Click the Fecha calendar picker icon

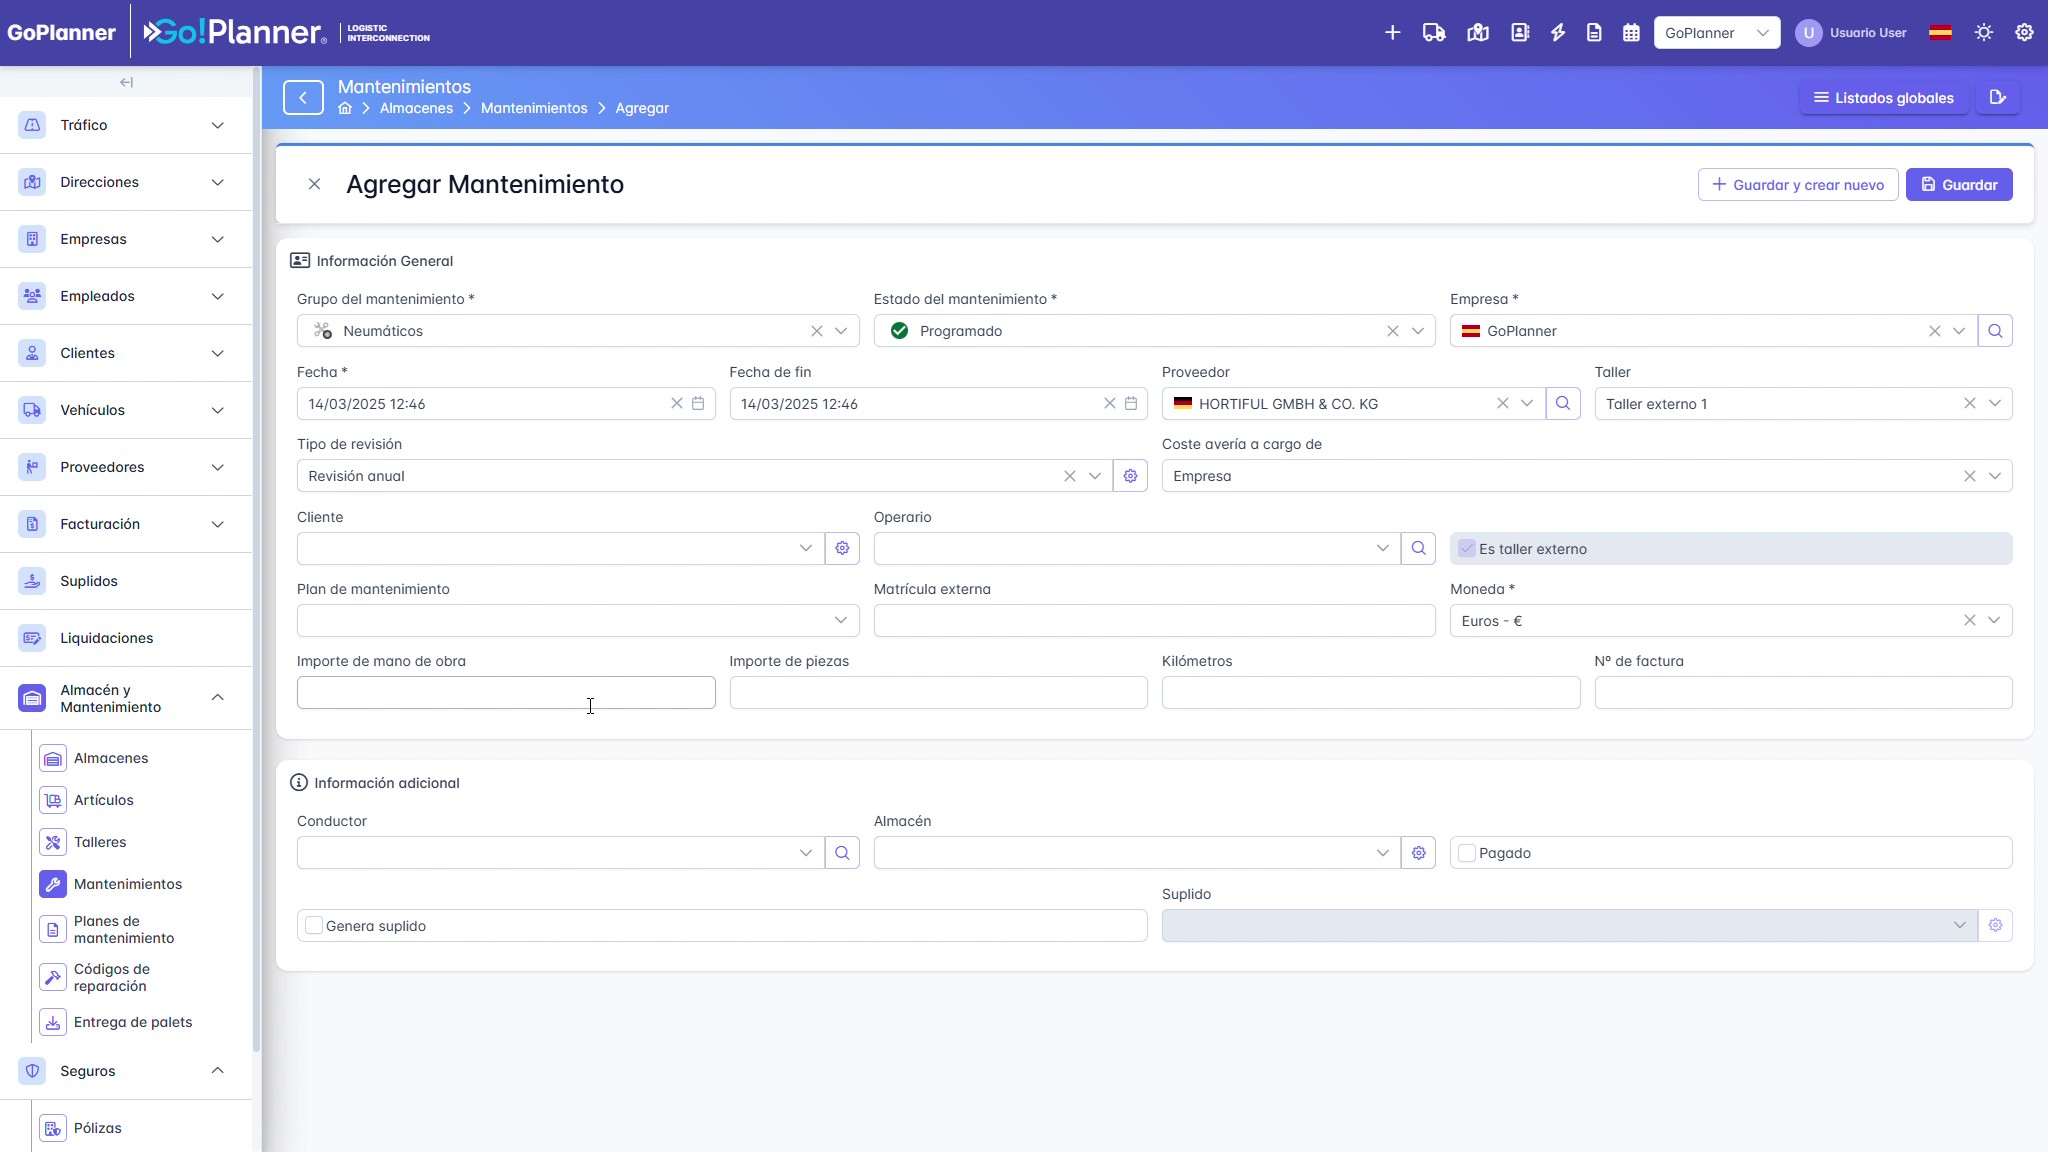[698, 404]
